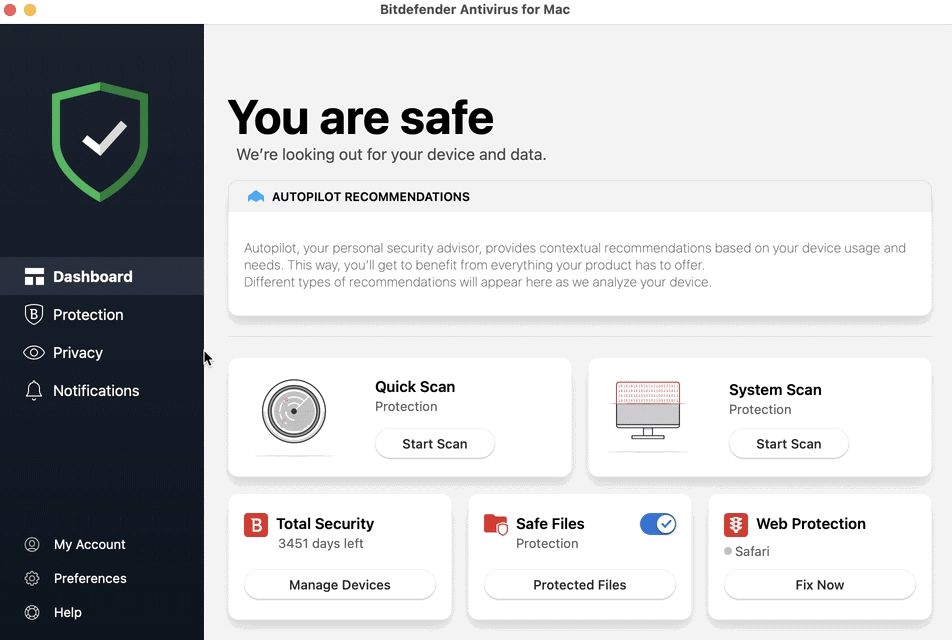The image size is (952, 640).
Task: Turn off the Safe Files toggle
Action: [x=658, y=524]
